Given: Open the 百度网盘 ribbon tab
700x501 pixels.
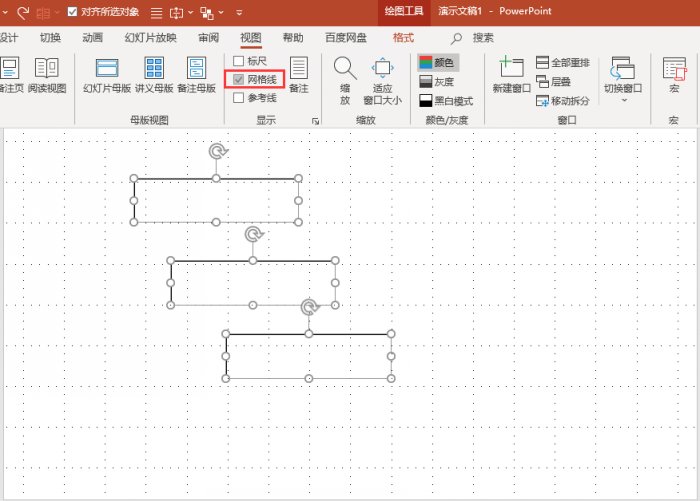Looking at the screenshot, I should coord(346,38).
